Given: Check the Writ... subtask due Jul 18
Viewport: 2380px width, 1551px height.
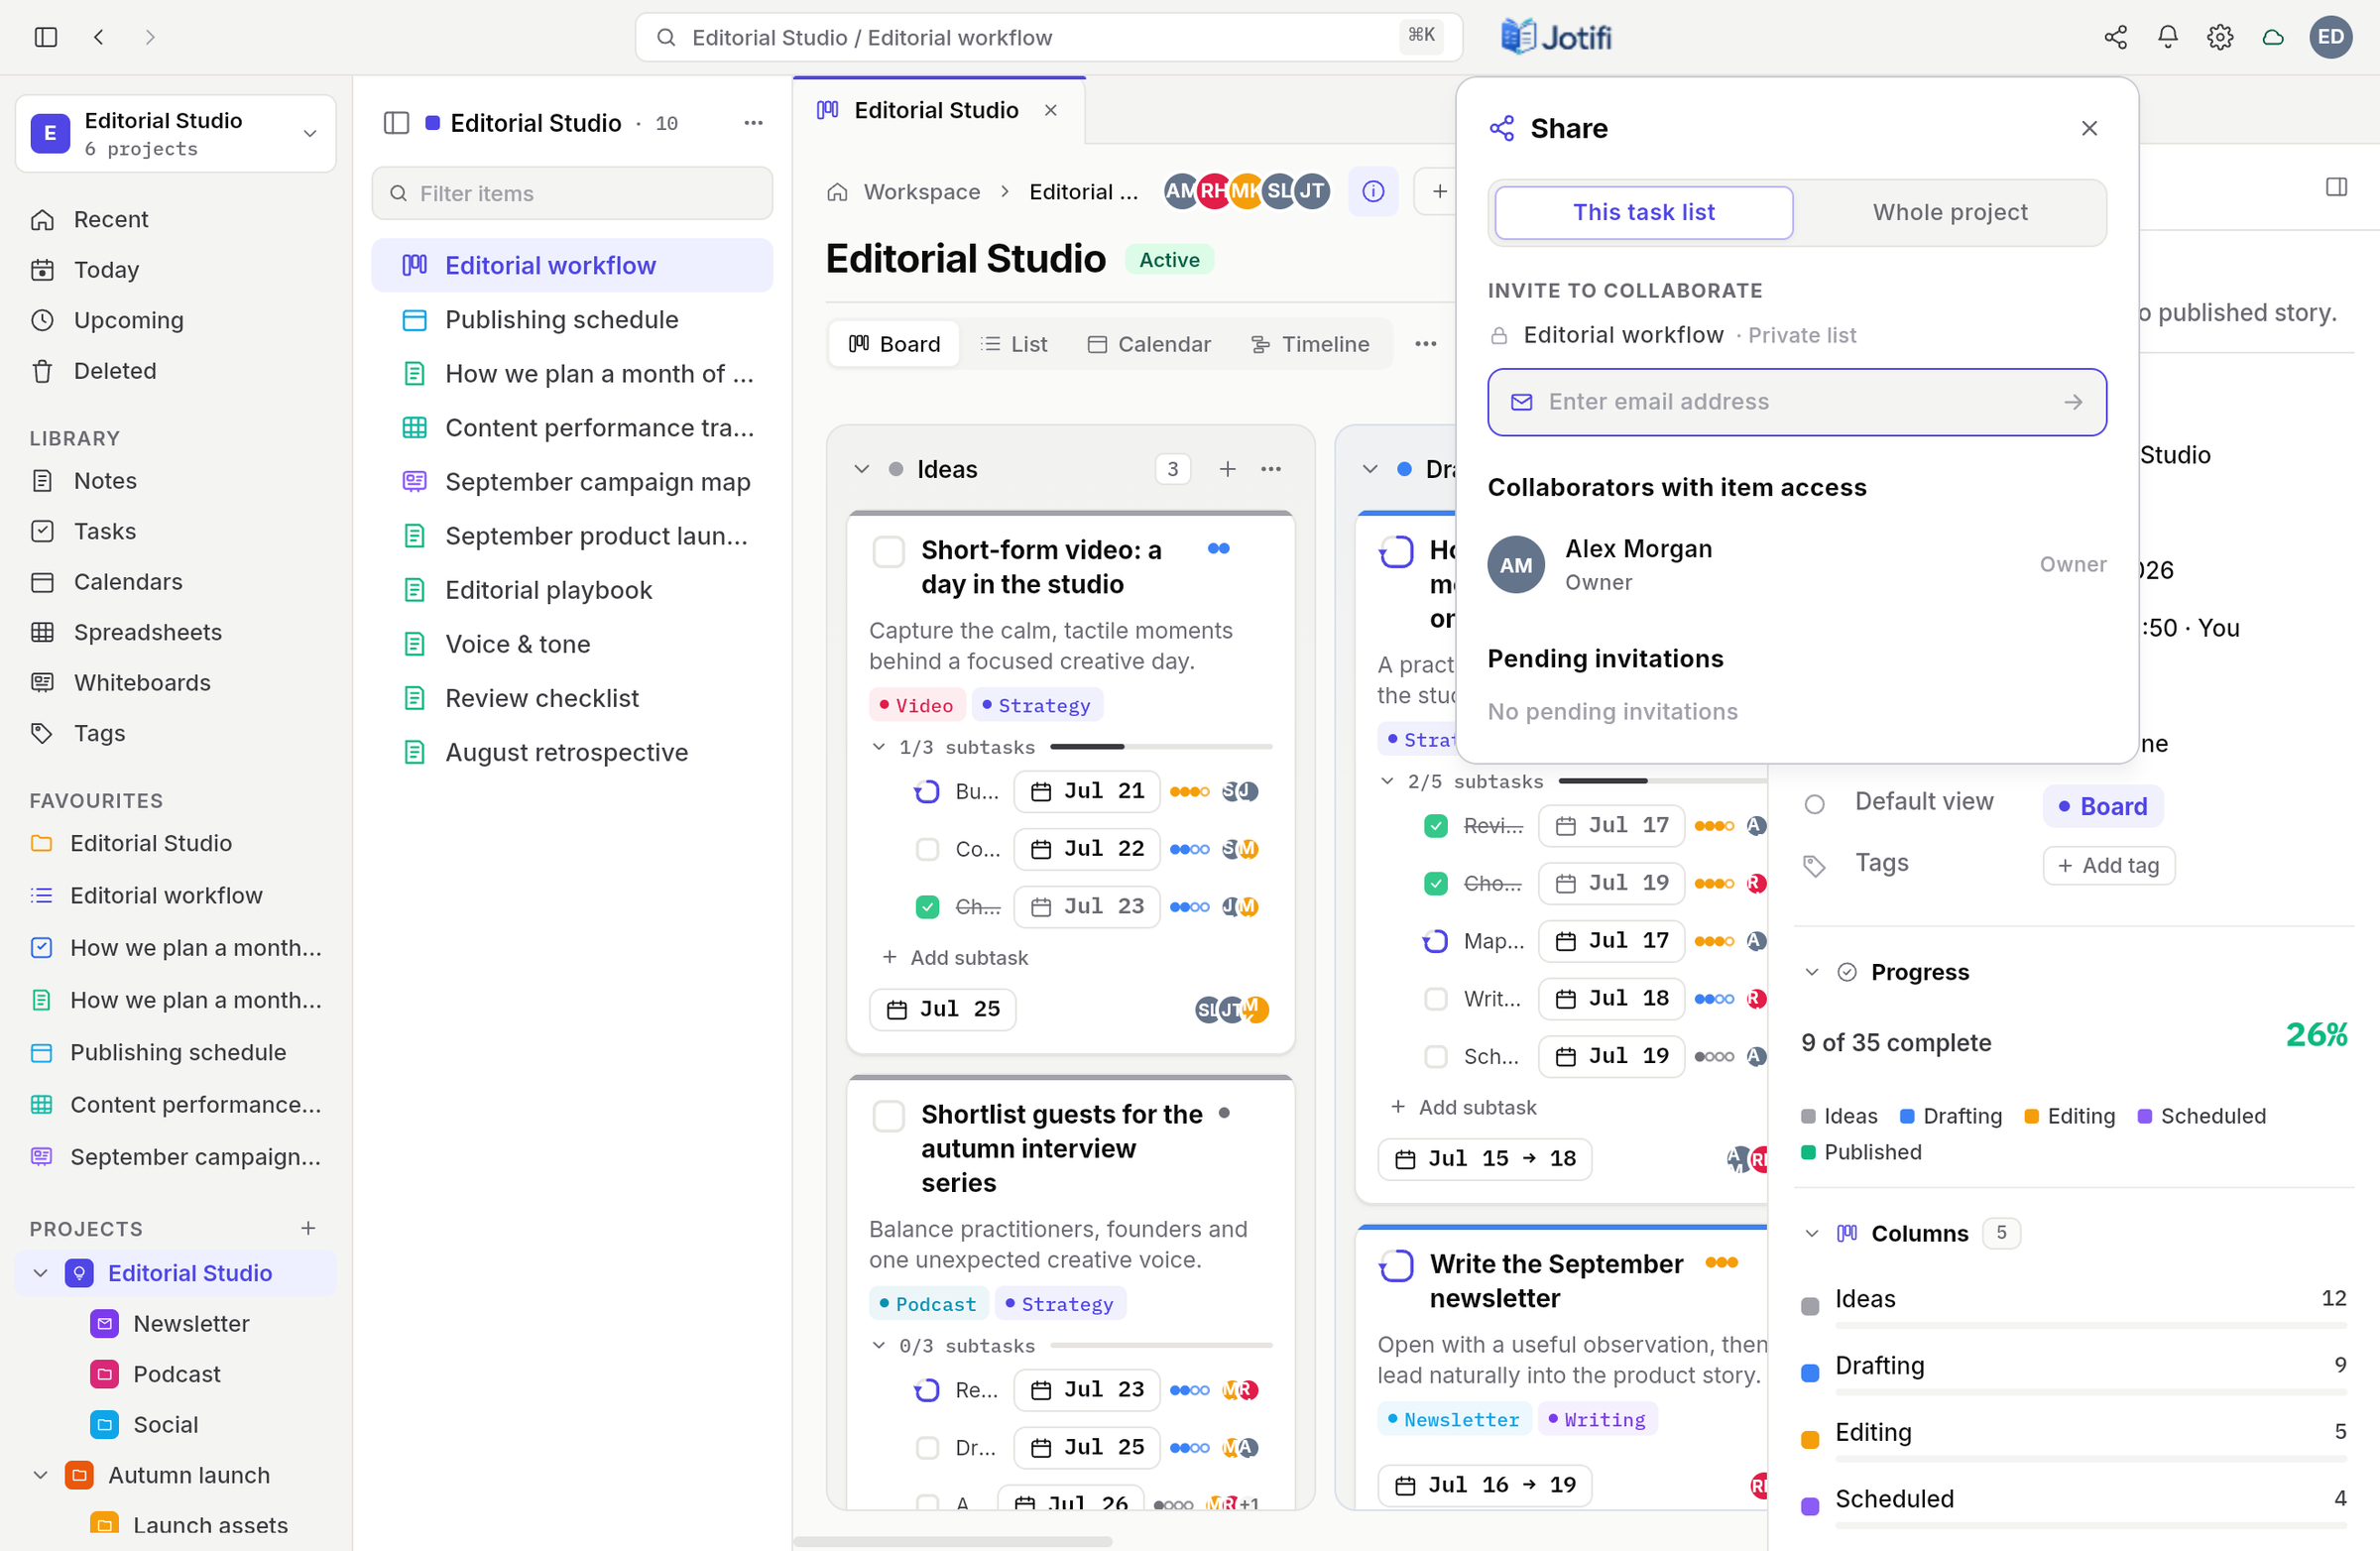Looking at the screenshot, I should pos(1436,999).
